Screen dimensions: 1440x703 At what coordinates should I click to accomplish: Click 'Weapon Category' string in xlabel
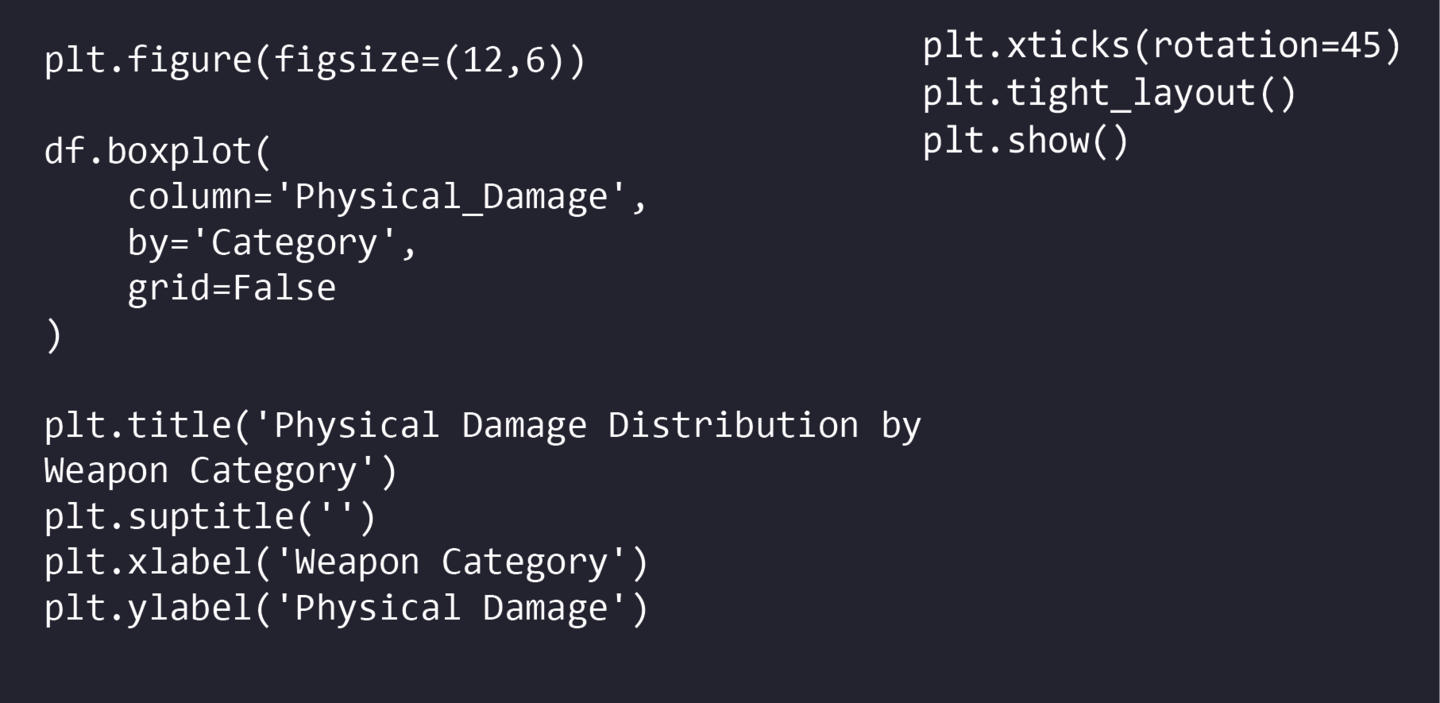tap(450, 562)
